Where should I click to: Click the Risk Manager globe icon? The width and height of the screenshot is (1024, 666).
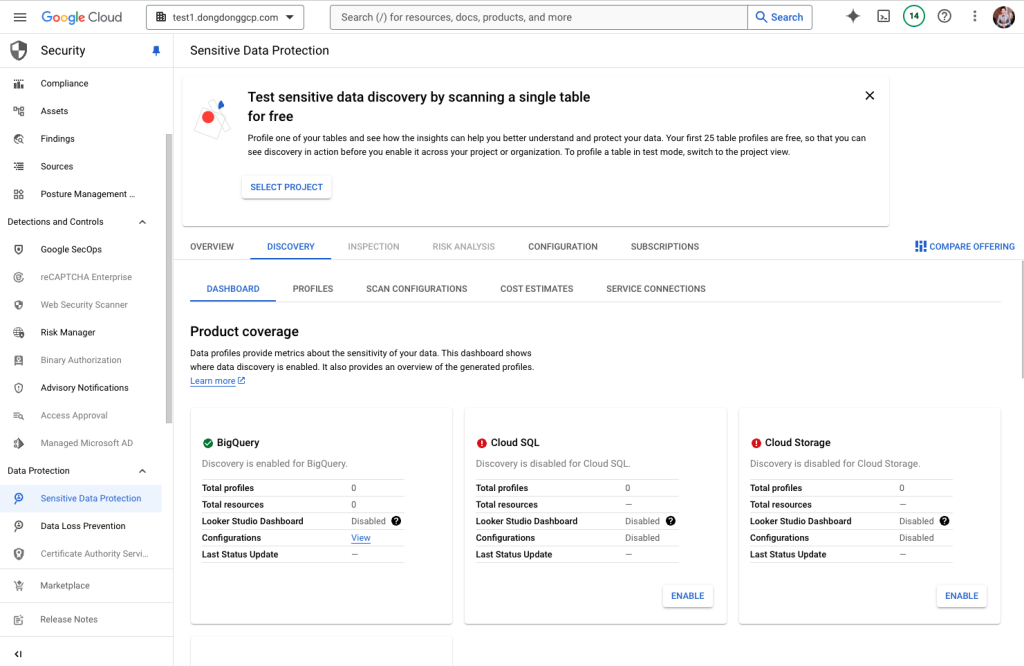coord(19,332)
